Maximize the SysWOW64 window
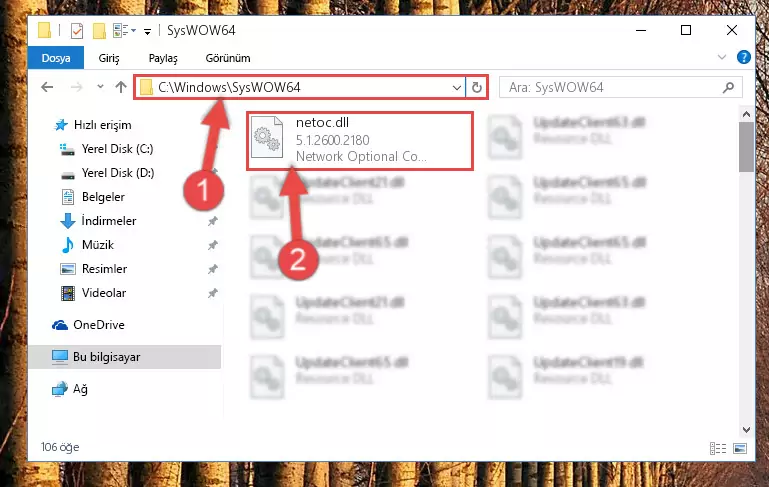 tap(686, 30)
